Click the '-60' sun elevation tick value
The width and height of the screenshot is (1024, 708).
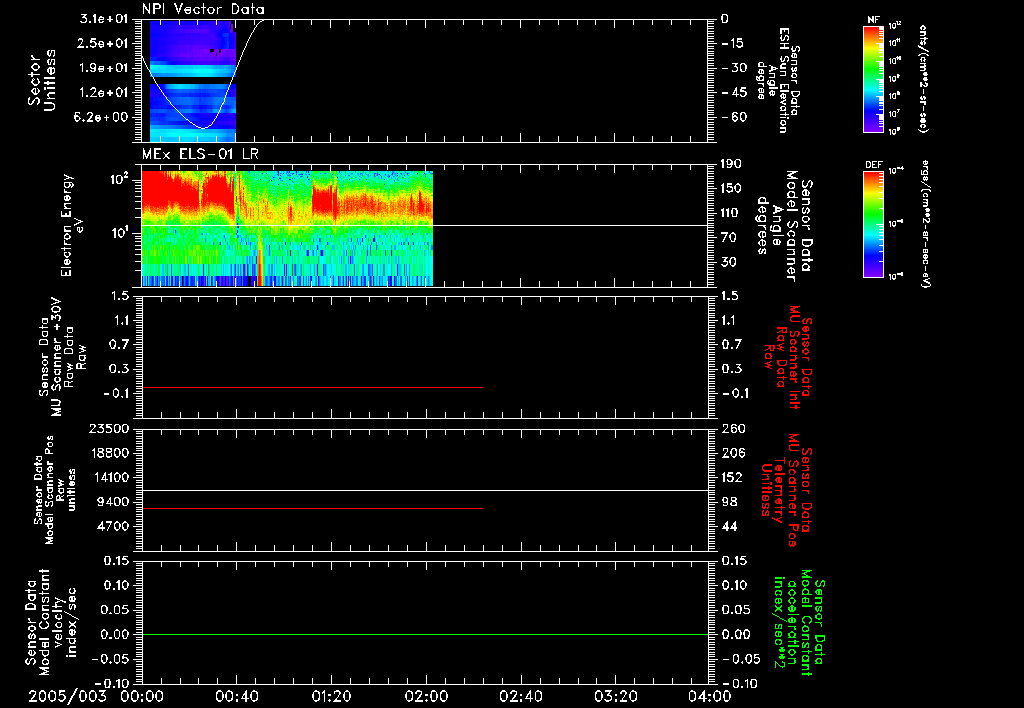click(x=734, y=117)
